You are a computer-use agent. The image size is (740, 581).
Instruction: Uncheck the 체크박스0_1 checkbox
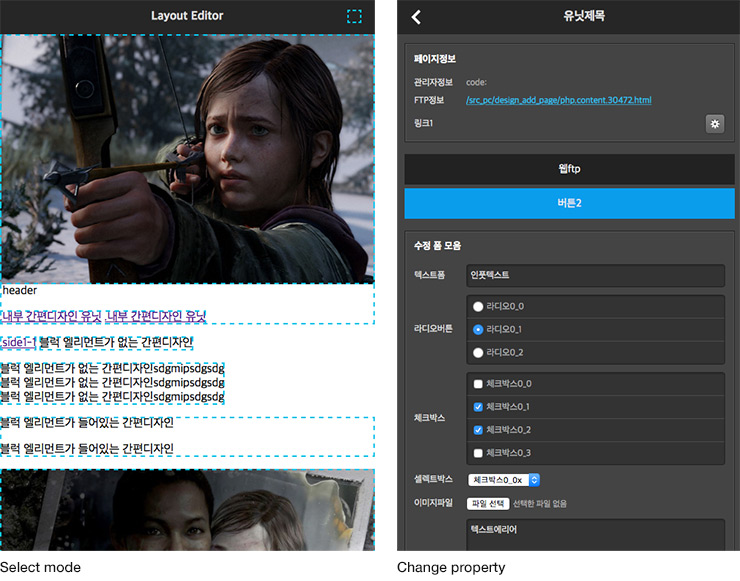[478, 407]
